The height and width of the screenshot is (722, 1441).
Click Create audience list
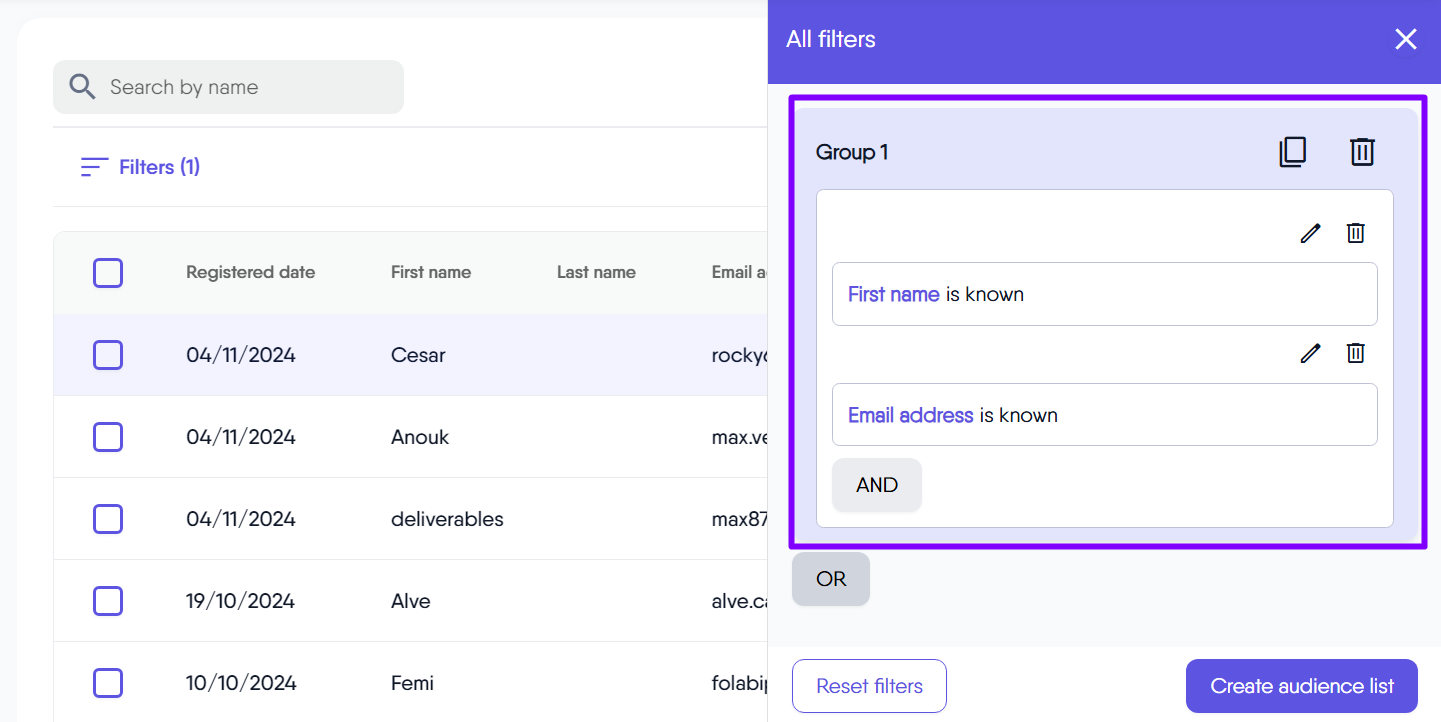pyautogui.click(x=1301, y=686)
